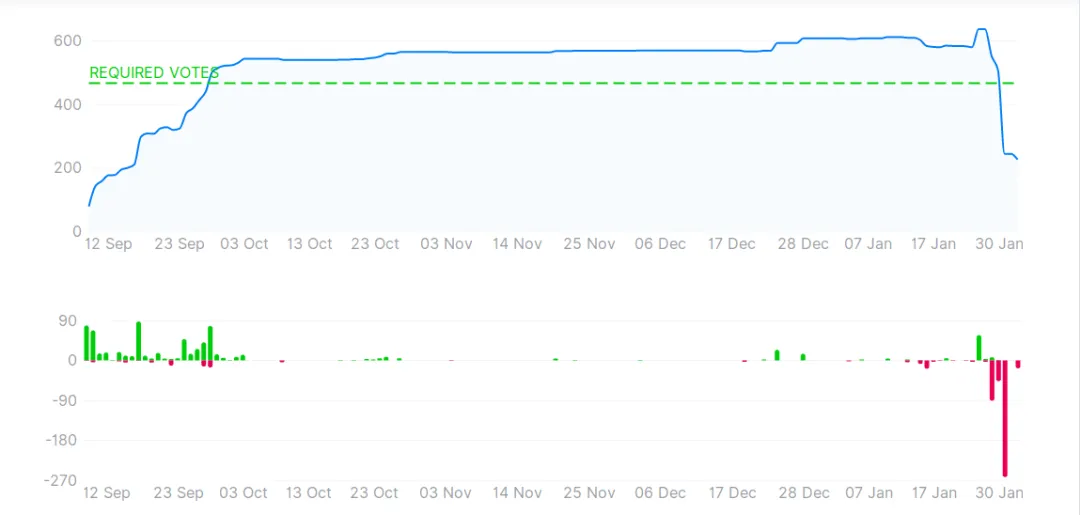Select the 14 Nov label on lower chart
The height and width of the screenshot is (515, 1080).
[517, 493]
